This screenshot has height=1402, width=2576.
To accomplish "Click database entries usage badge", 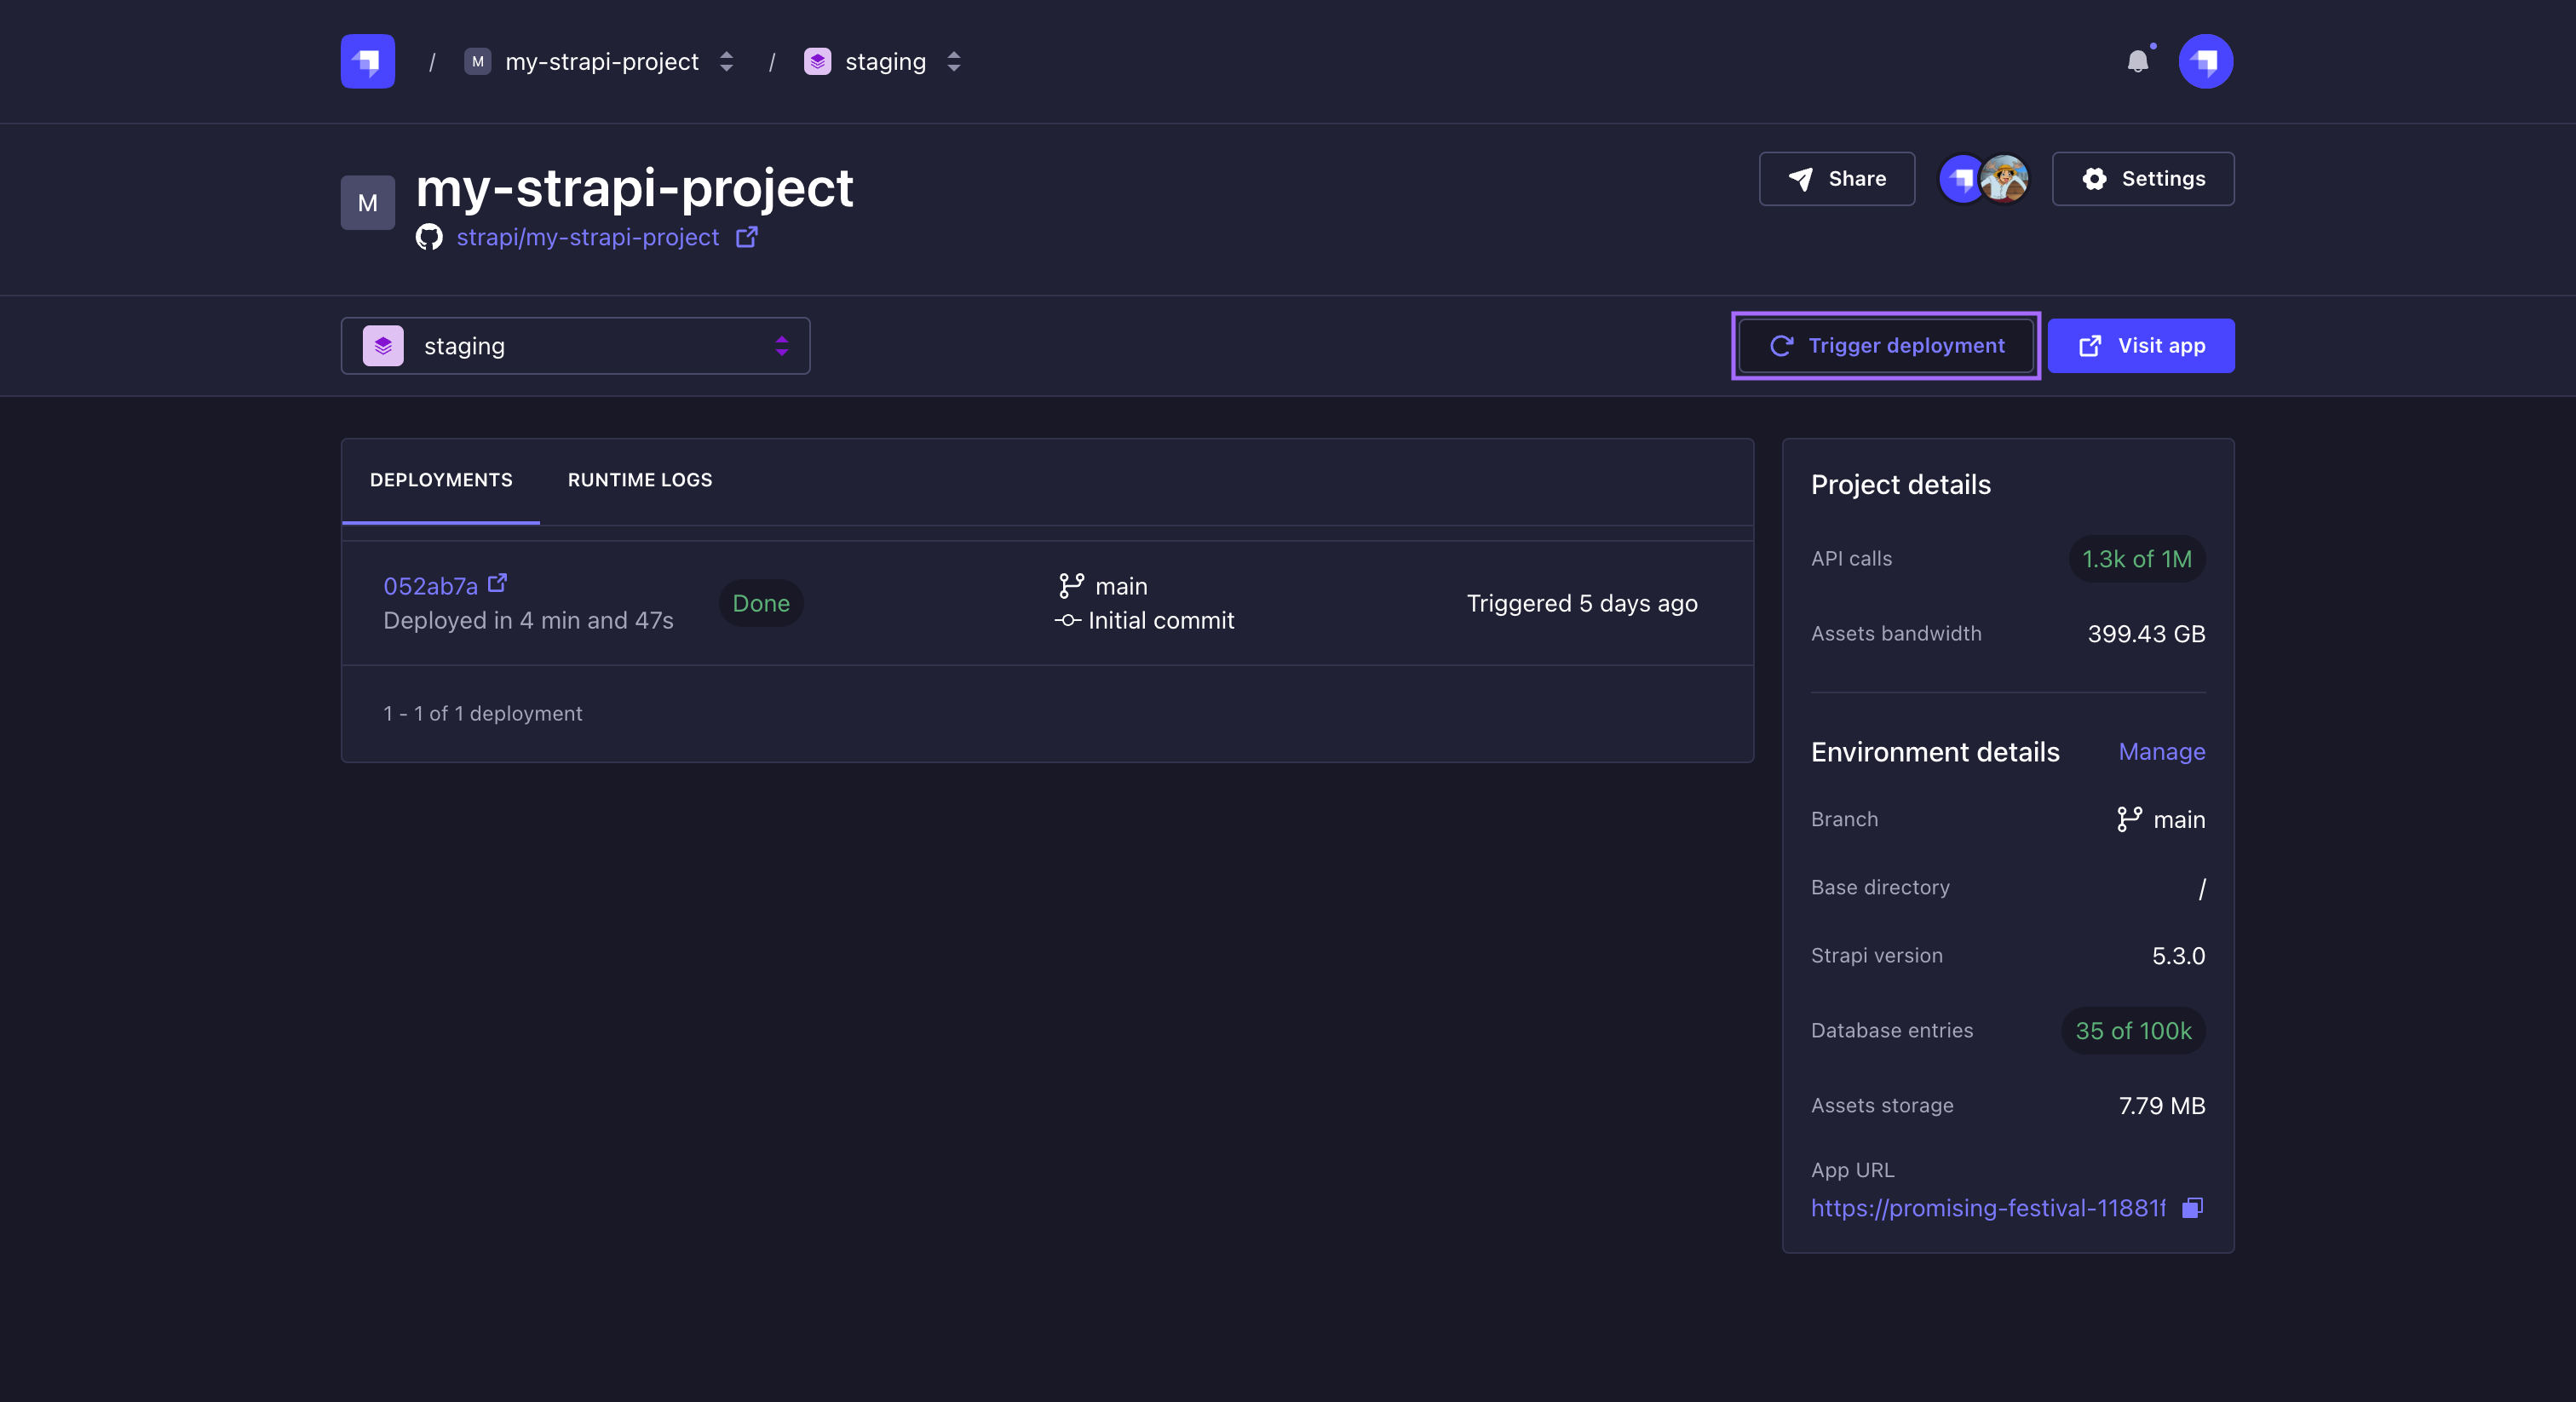I will (2132, 1029).
